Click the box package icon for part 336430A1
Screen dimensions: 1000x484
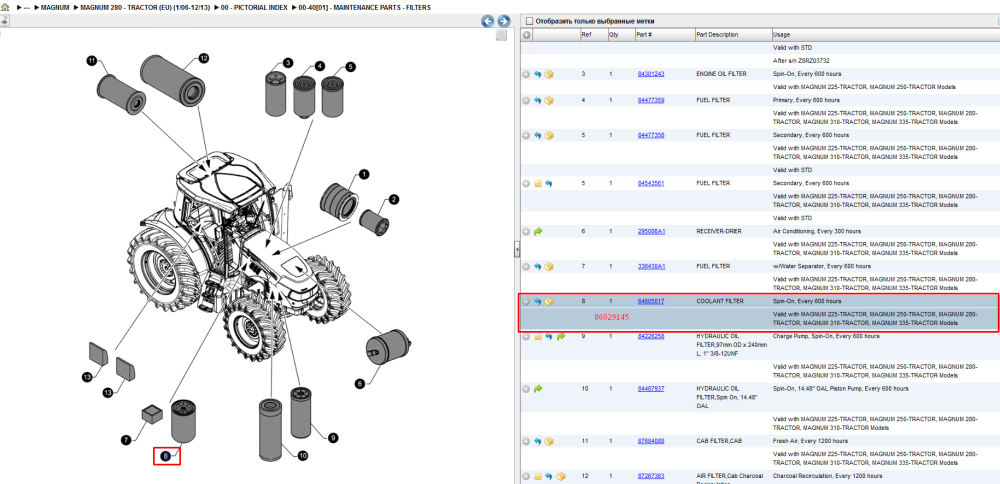tap(549, 267)
